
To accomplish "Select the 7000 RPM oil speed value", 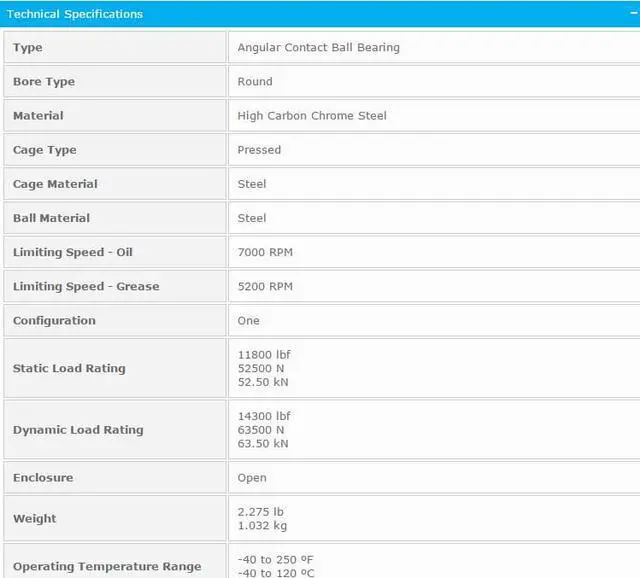I will pyautogui.click(x=265, y=252).
